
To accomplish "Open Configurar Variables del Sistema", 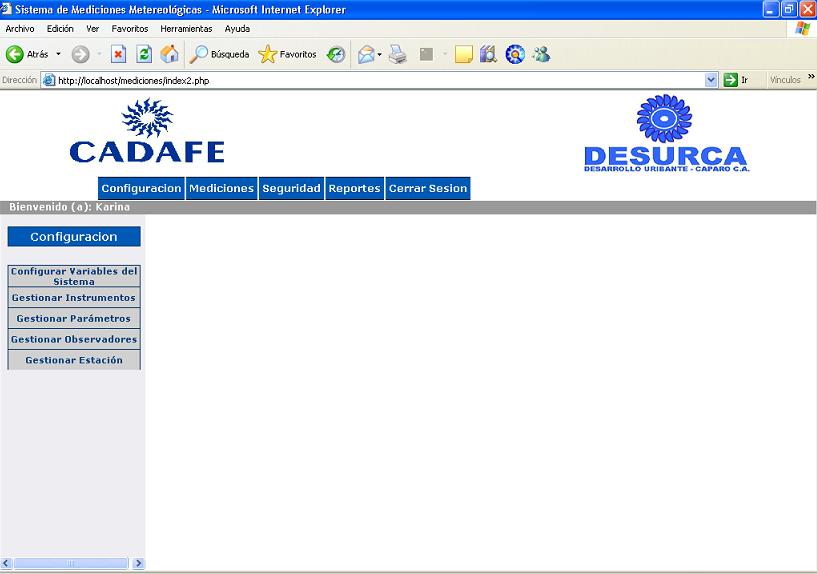I will point(74,276).
